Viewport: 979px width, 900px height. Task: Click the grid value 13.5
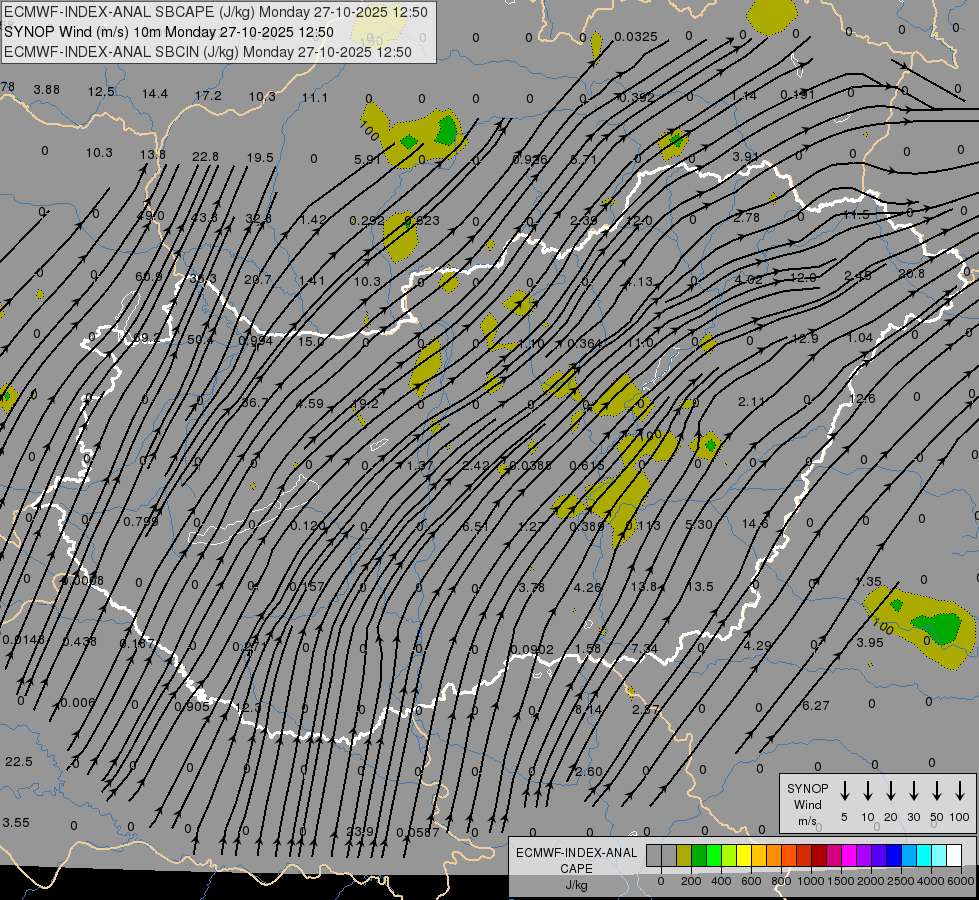[699, 586]
